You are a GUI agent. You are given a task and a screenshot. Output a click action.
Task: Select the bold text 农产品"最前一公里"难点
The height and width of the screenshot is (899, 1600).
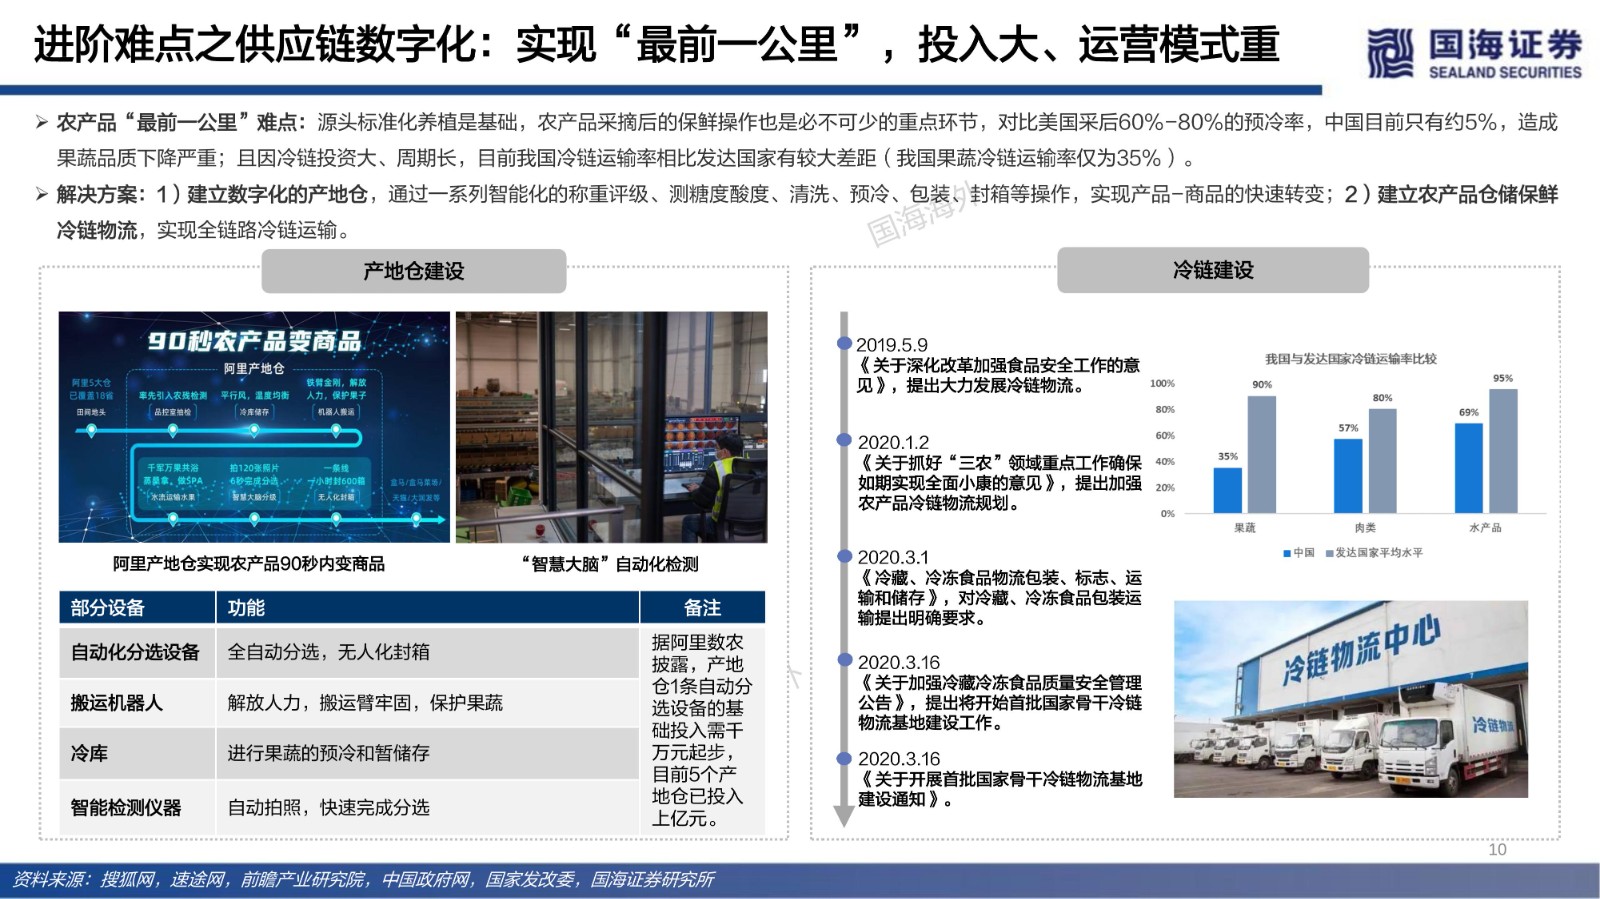click(182, 122)
